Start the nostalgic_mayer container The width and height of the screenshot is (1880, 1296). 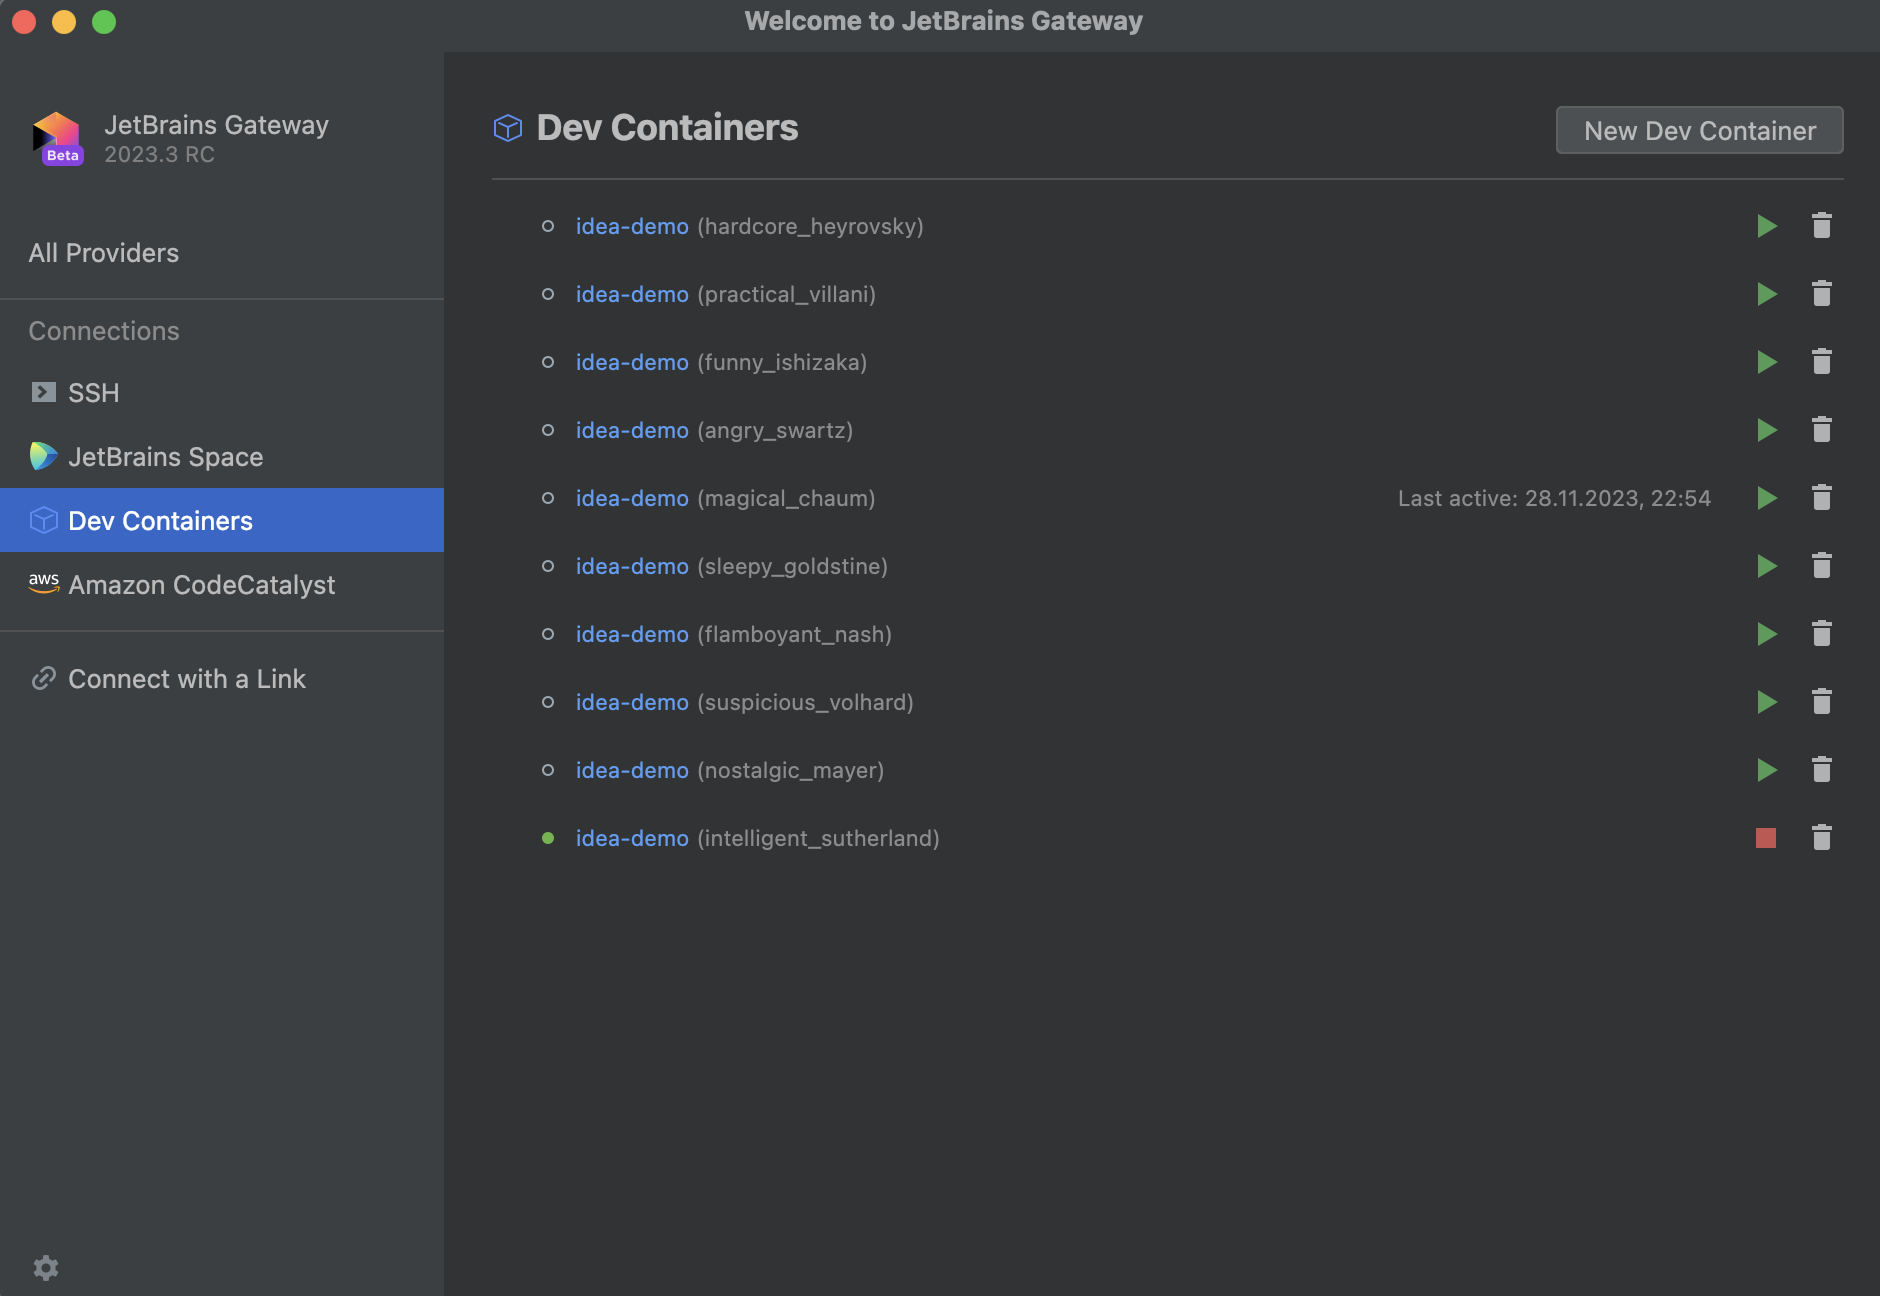click(1767, 770)
